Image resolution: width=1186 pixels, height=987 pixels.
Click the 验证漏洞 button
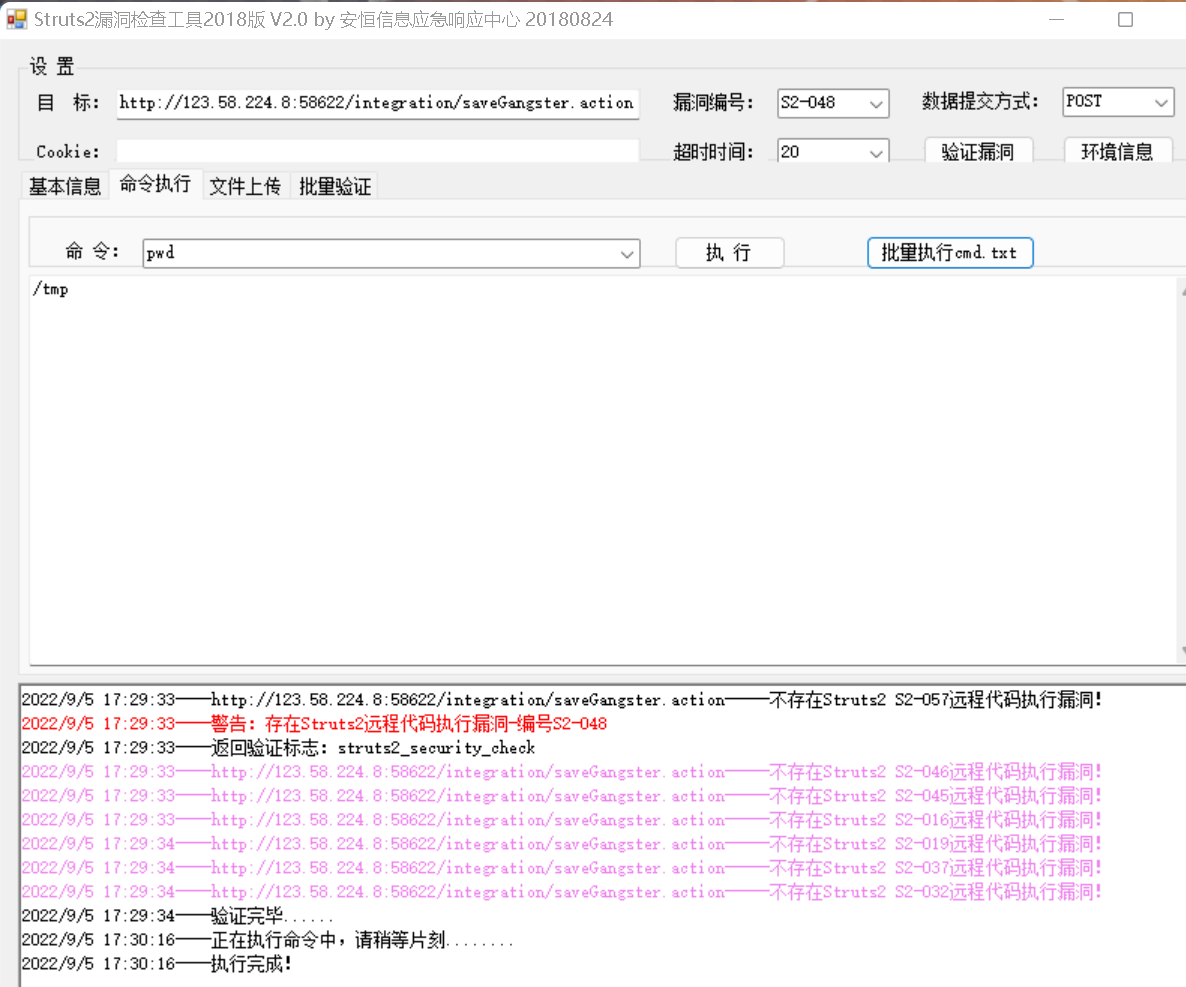point(977,151)
